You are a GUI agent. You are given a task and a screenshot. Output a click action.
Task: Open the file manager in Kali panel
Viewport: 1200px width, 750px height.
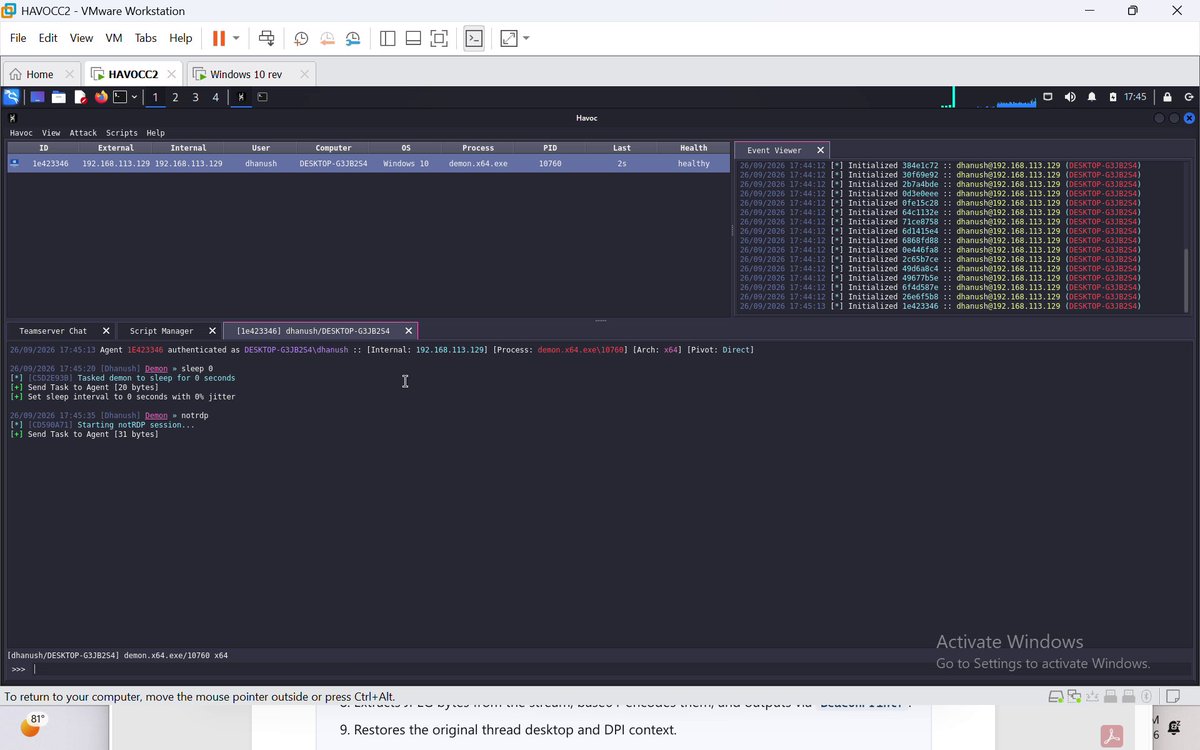click(x=59, y=97)
